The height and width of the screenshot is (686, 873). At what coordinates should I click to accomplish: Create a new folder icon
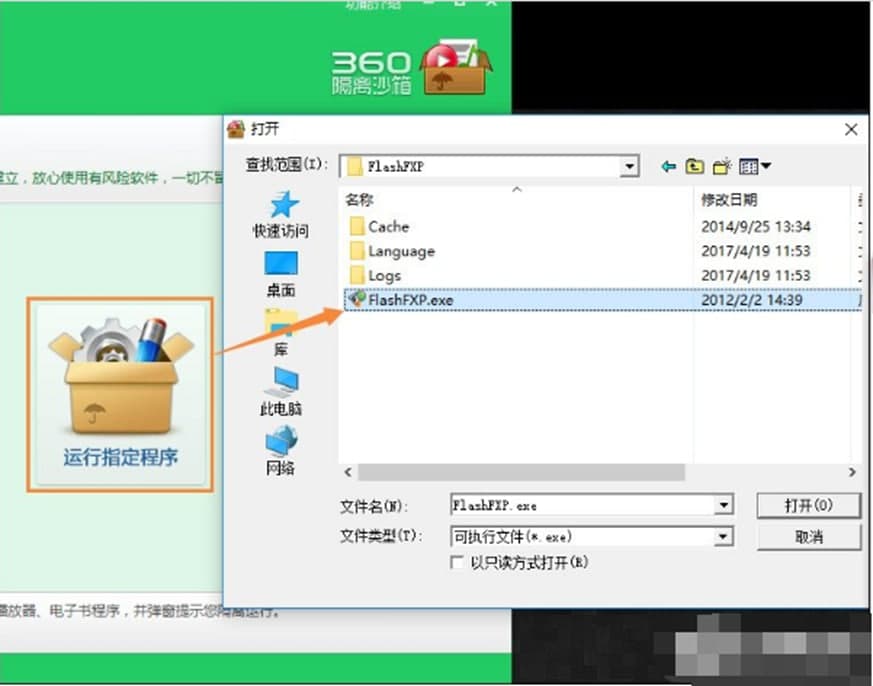[x=722, y=166]
